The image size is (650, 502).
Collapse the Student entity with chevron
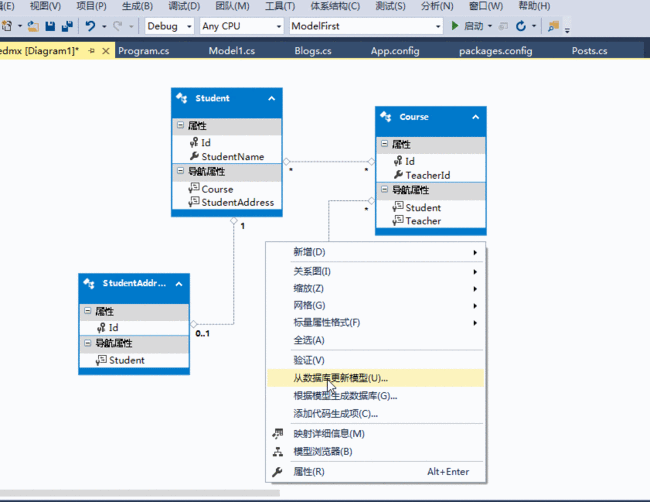tap(272, 98)
